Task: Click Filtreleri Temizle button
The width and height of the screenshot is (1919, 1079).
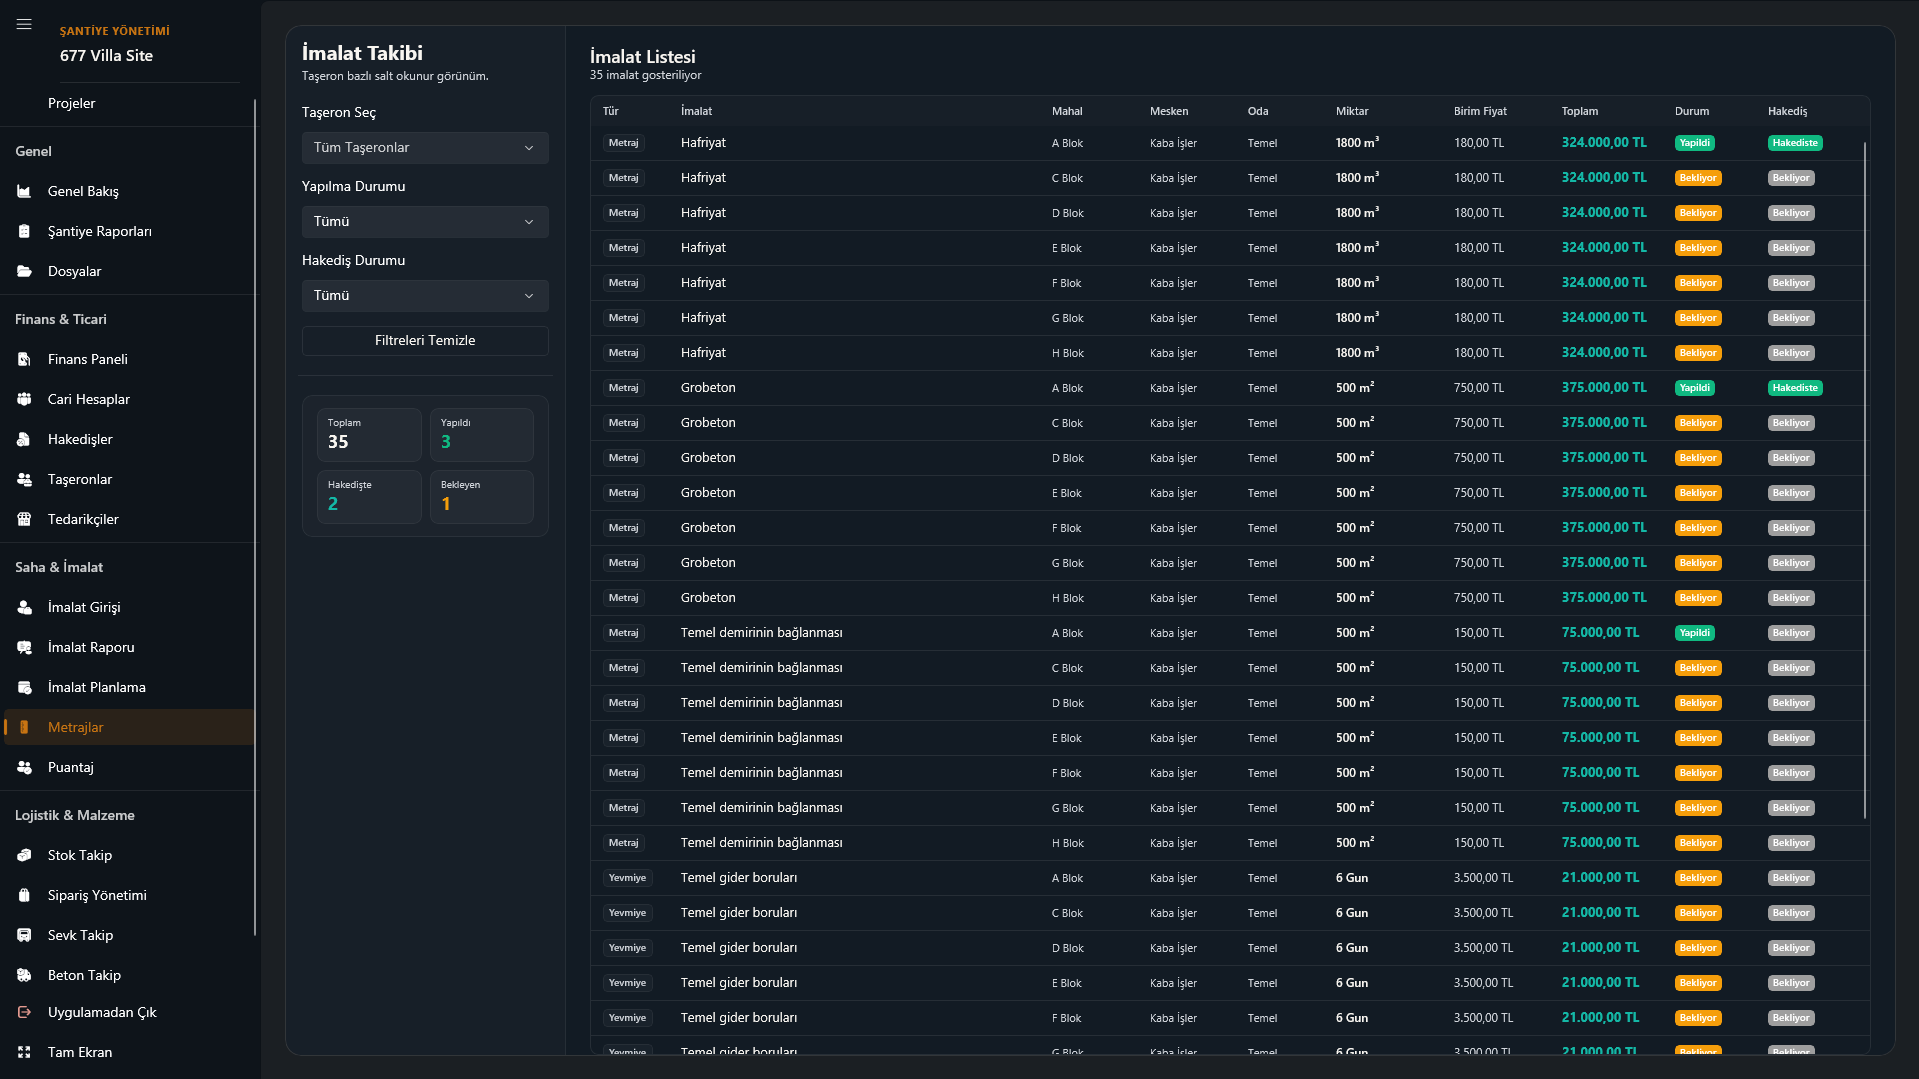Action: pyautogui.click(x=425, y=341)
